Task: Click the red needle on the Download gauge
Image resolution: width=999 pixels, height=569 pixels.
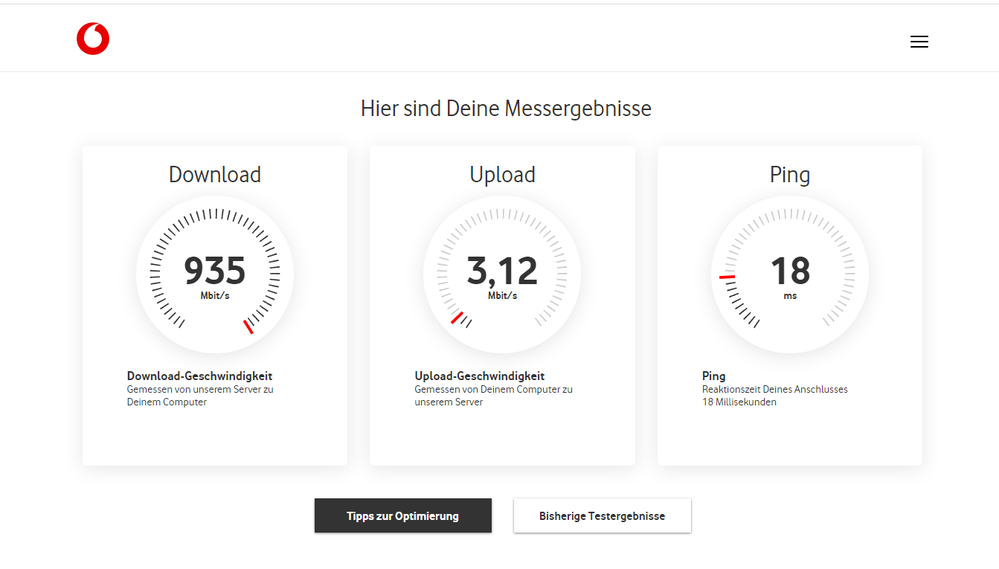Action: (248, 327)
